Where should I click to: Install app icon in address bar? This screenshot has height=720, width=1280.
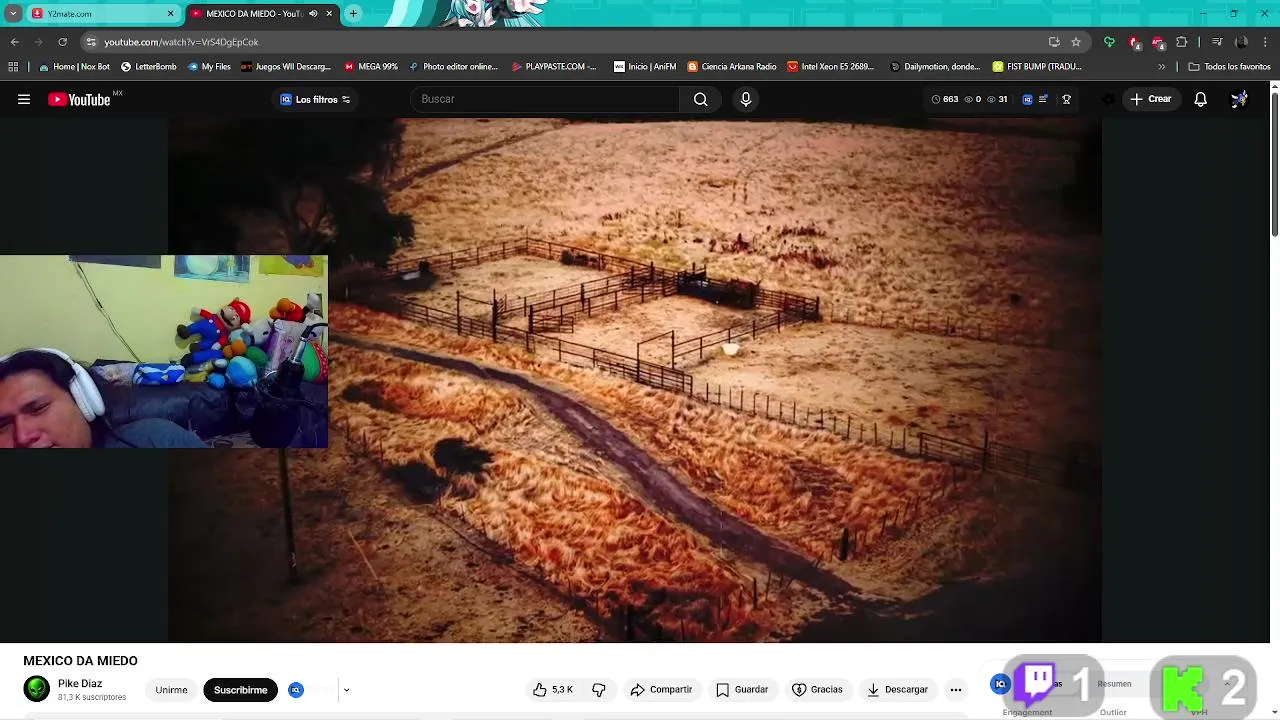point(1054,42)
